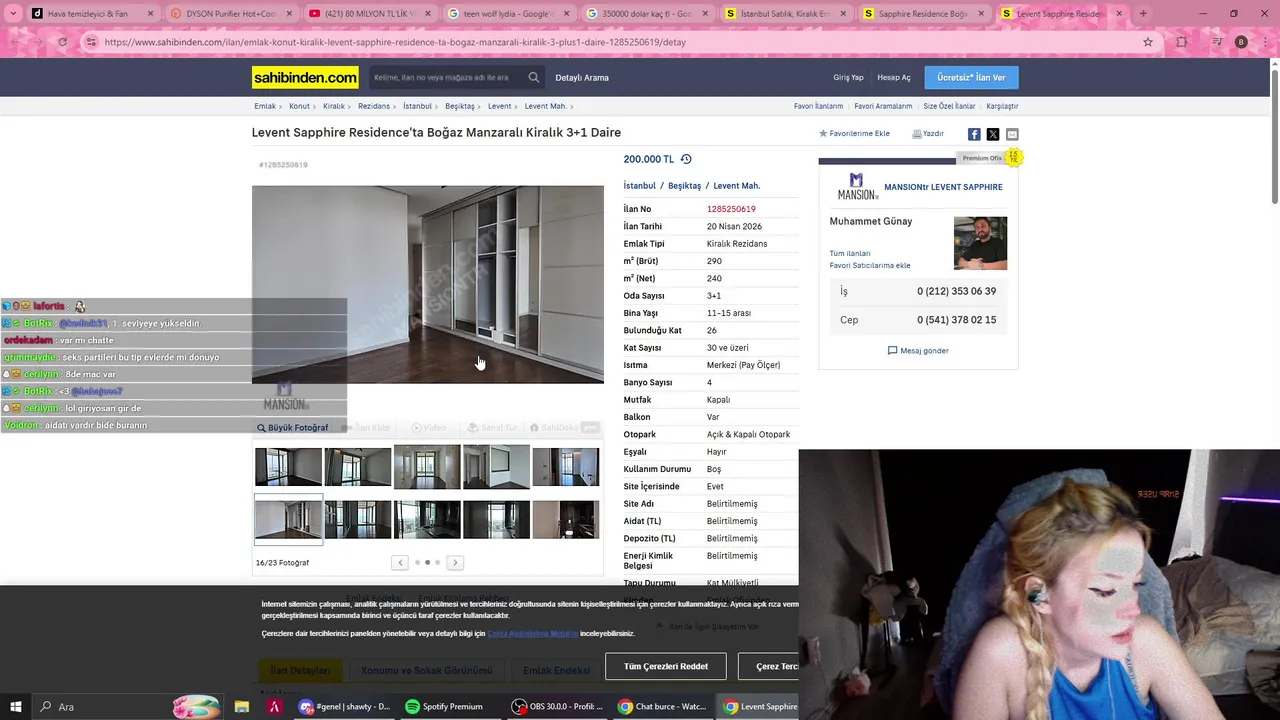Open Levent Mah. breadcrumb in navigation

pos(546,106)
